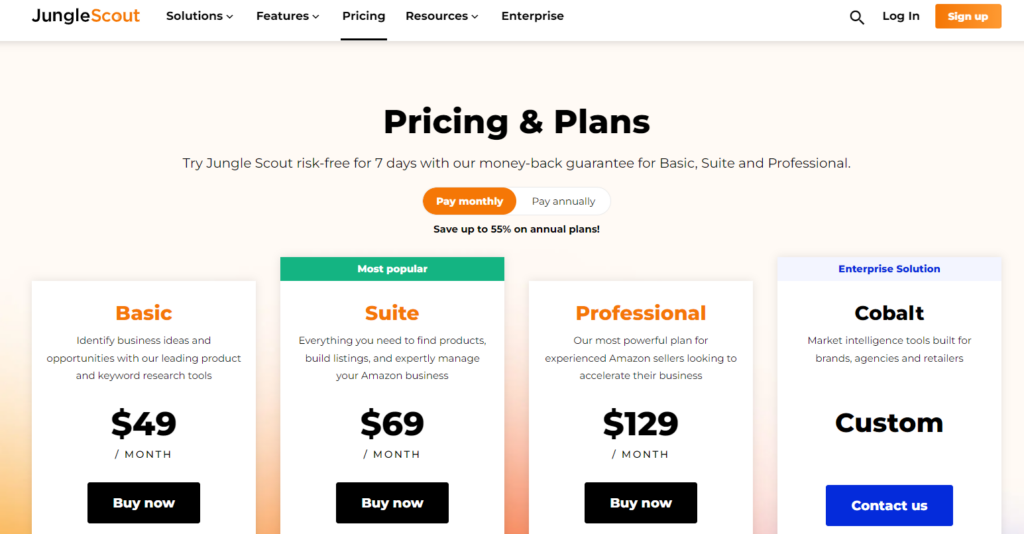
Task: Click the Professional plan heading
Action: click(x=641, y=313)
